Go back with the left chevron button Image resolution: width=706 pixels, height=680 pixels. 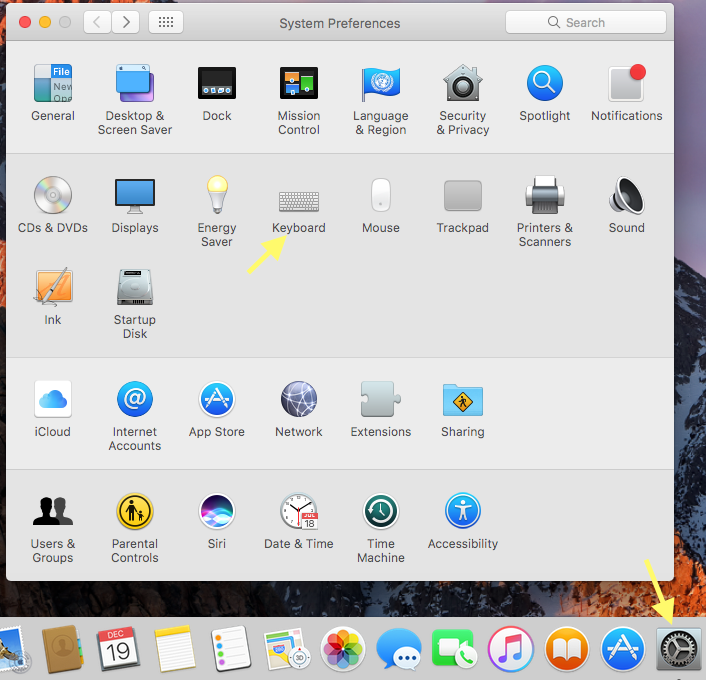click(97, 22)
